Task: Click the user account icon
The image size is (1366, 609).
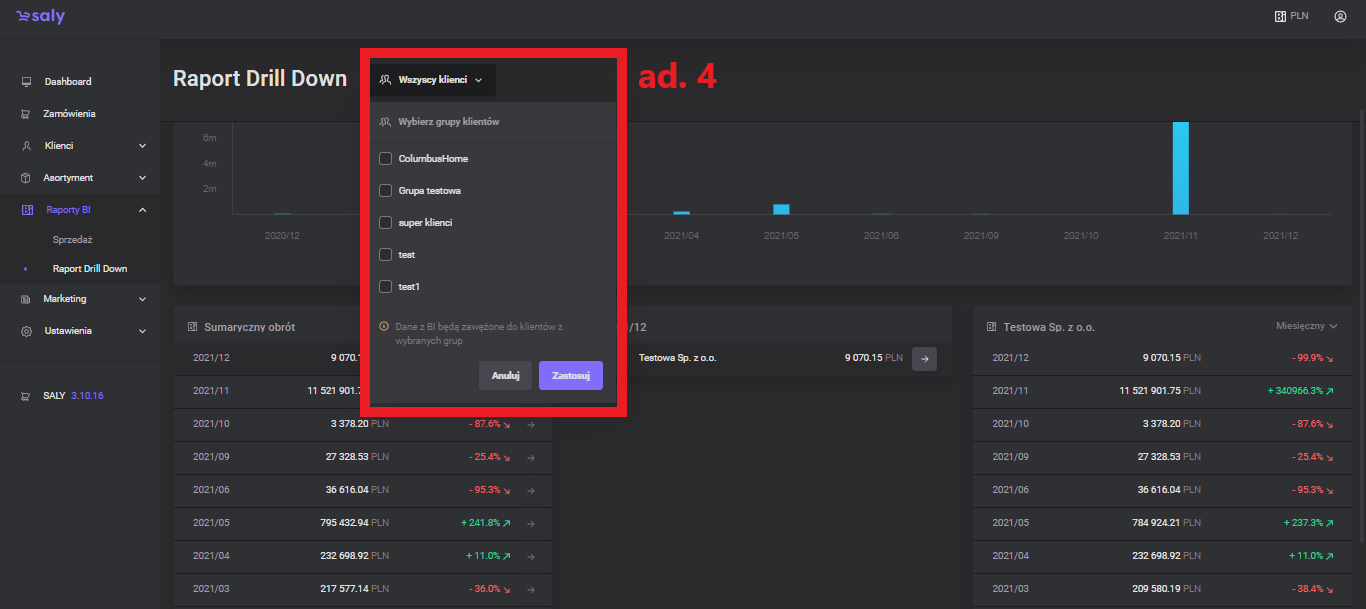Action: click(x=1340, y=16)
